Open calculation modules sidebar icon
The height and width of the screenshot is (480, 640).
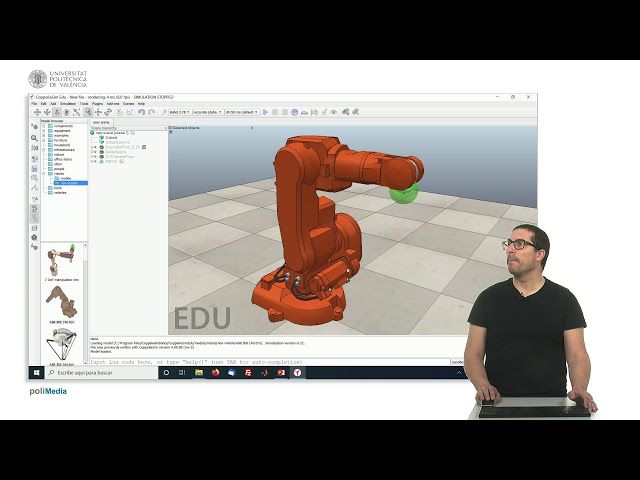pos(34,148)
